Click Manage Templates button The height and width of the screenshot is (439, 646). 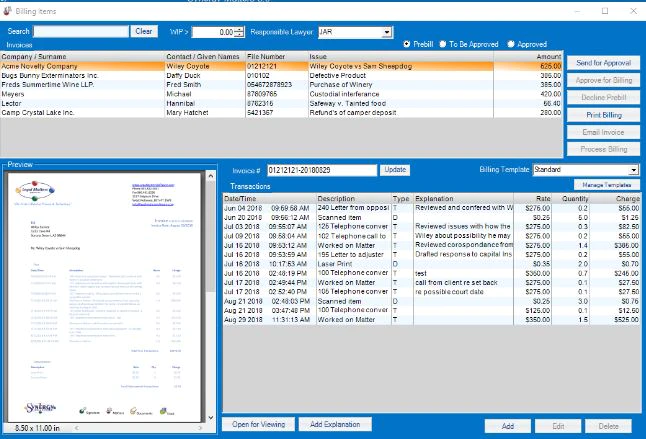[606, 185]
